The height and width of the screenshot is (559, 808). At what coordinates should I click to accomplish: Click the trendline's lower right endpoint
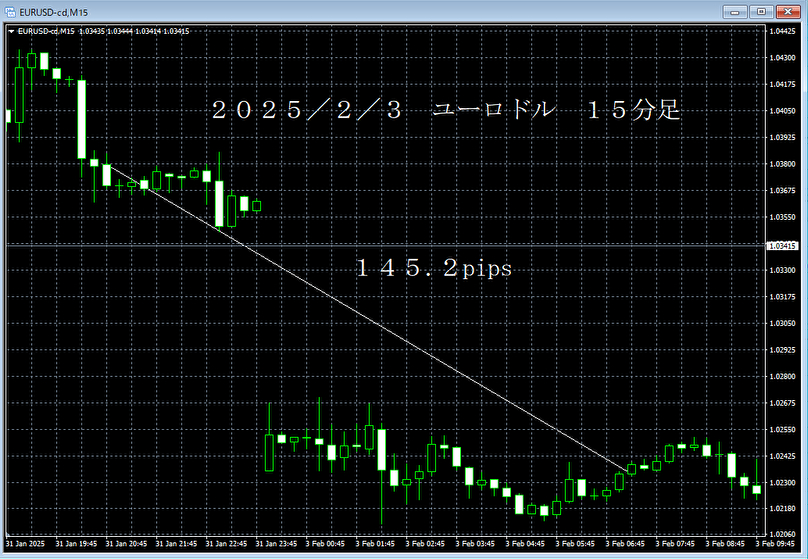630,469
